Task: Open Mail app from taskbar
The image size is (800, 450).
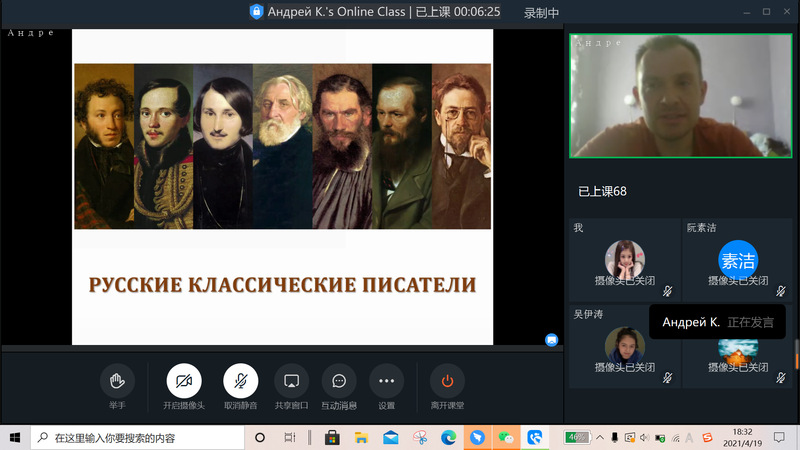Action: pyautogui.click(x=390, y=438)
